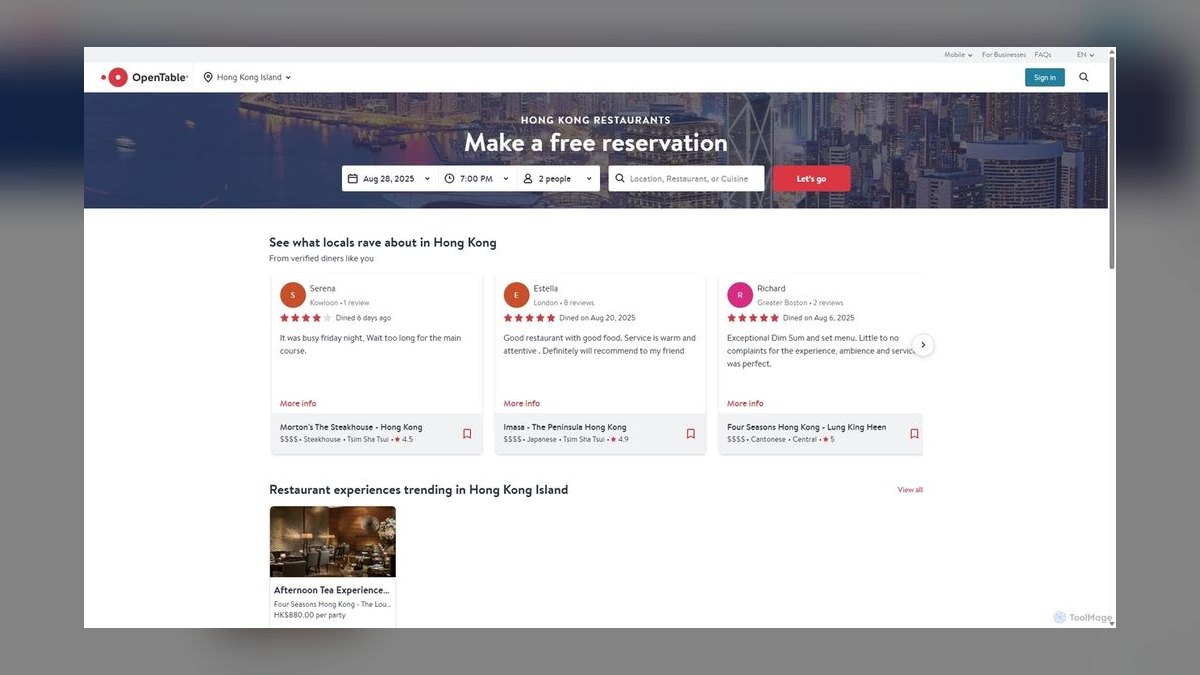Image resolution: width=1200 pixels, height=675 pixels.
Task: Click 'Restaurant experiences trending in Hong Kong Island' heading
Action: (x=419, y=490)
